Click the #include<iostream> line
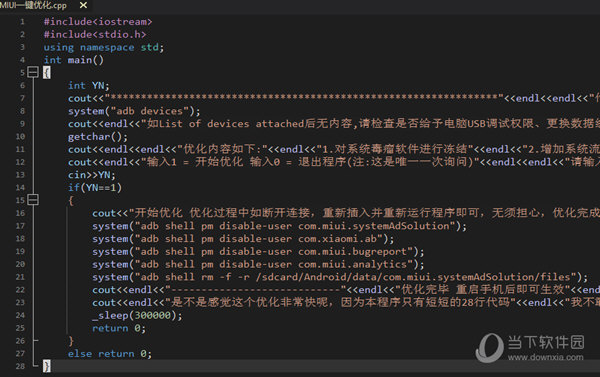600x377 pixels. (98, 22)
